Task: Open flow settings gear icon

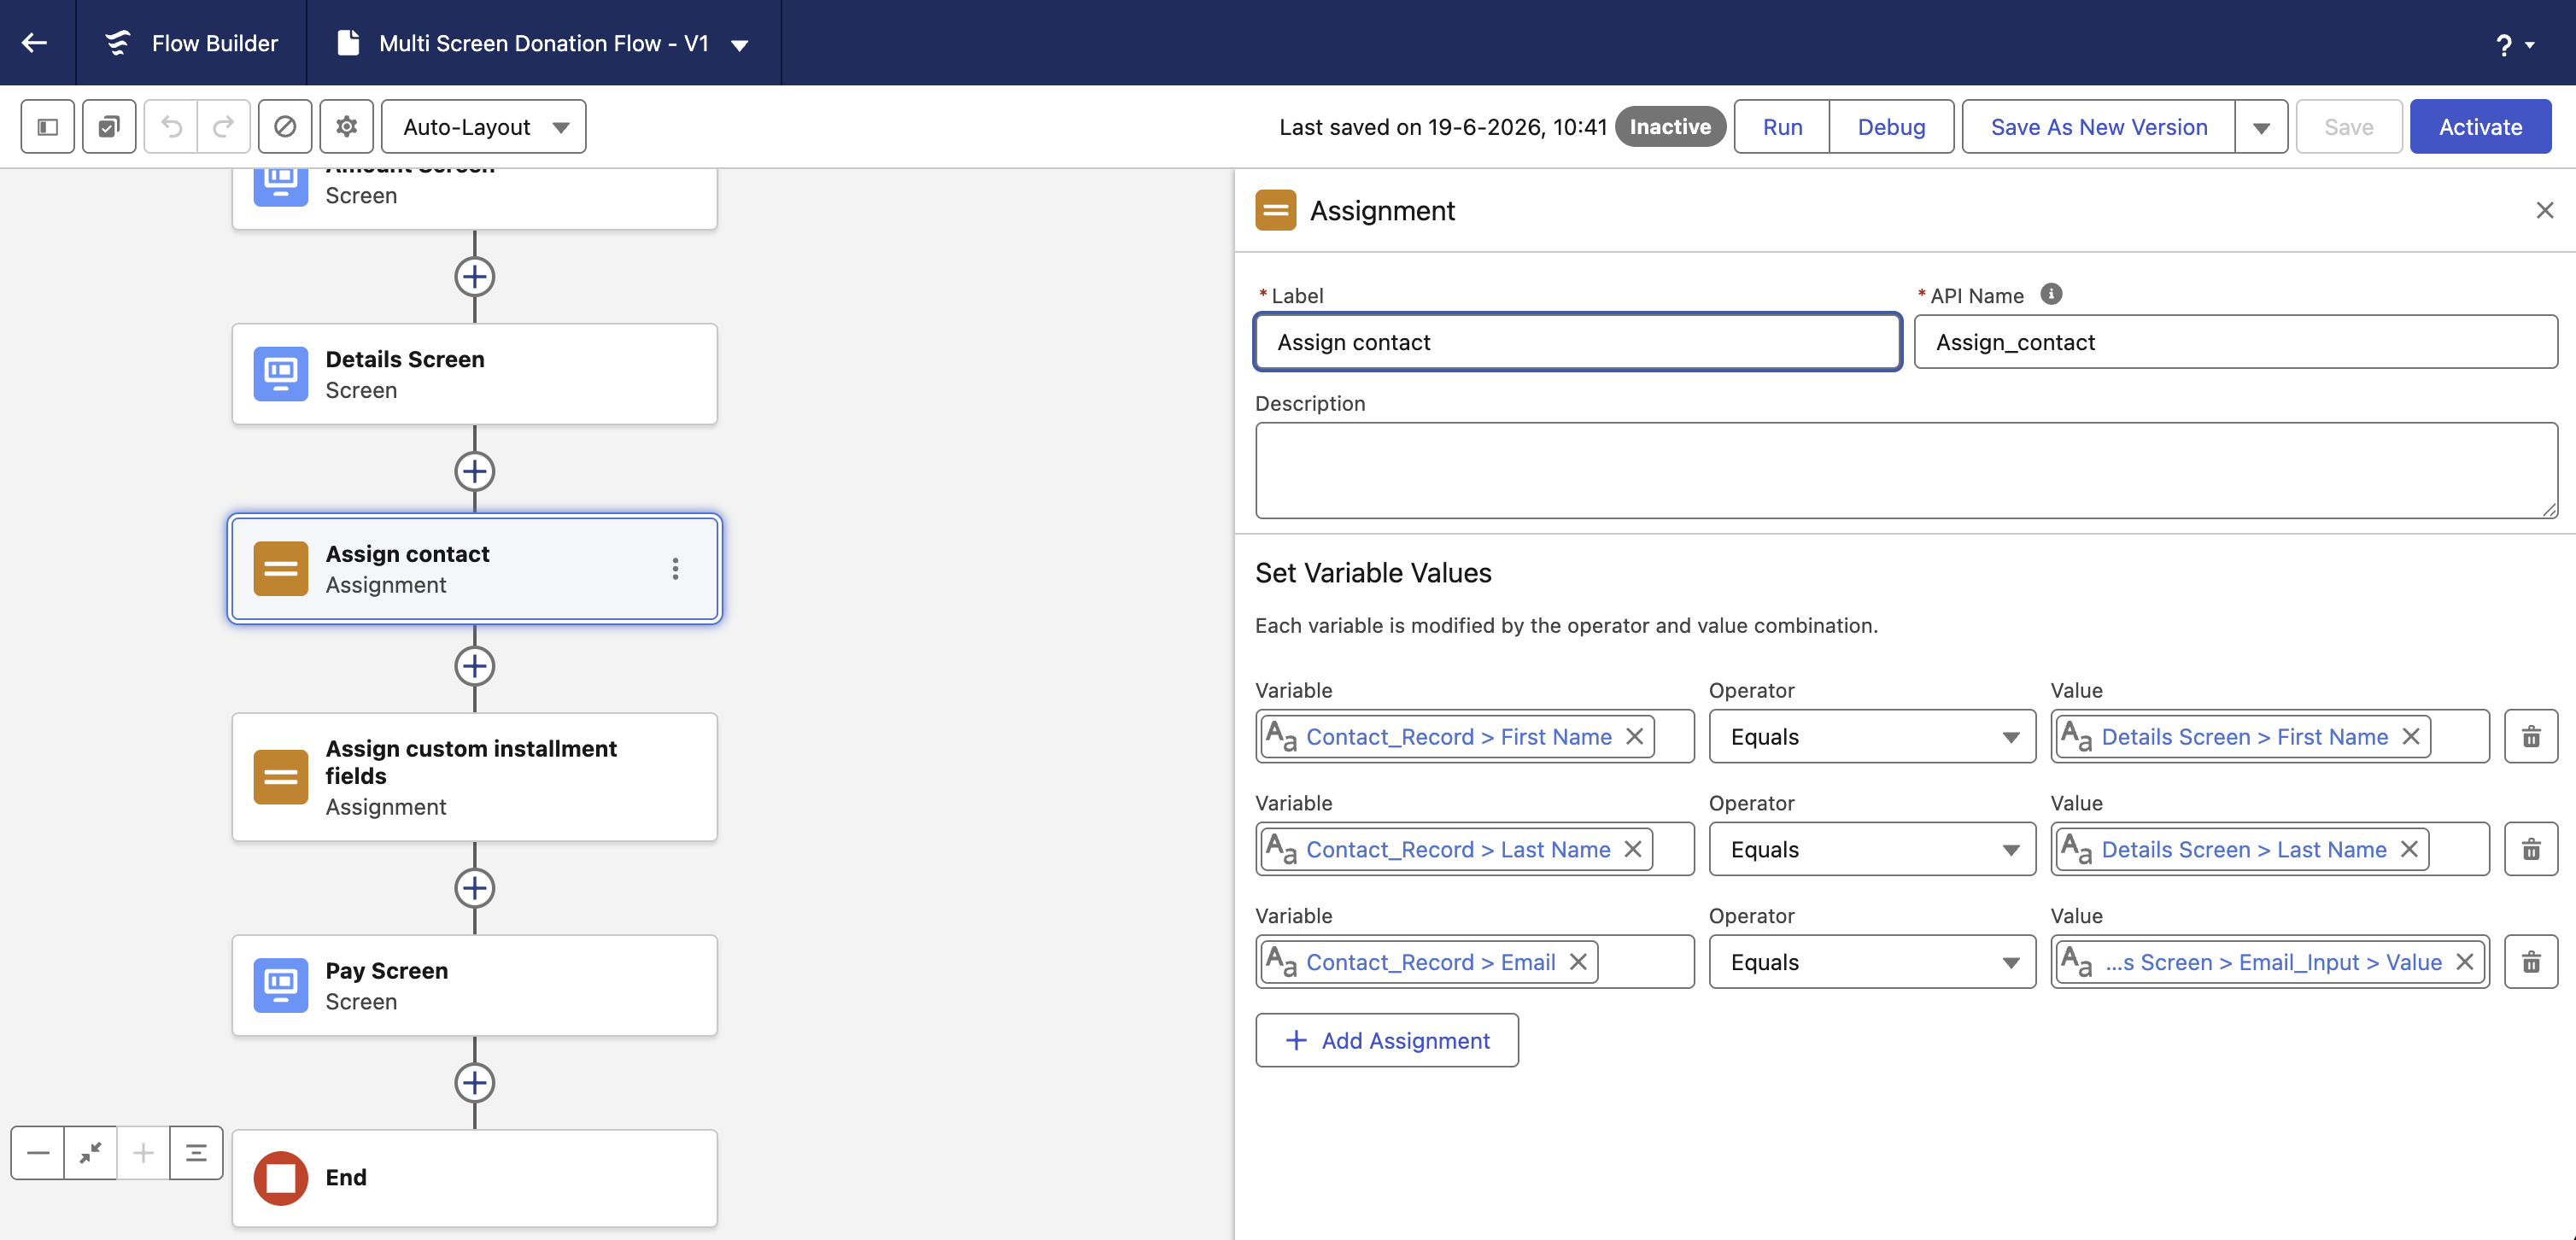Action: point(346,127)
